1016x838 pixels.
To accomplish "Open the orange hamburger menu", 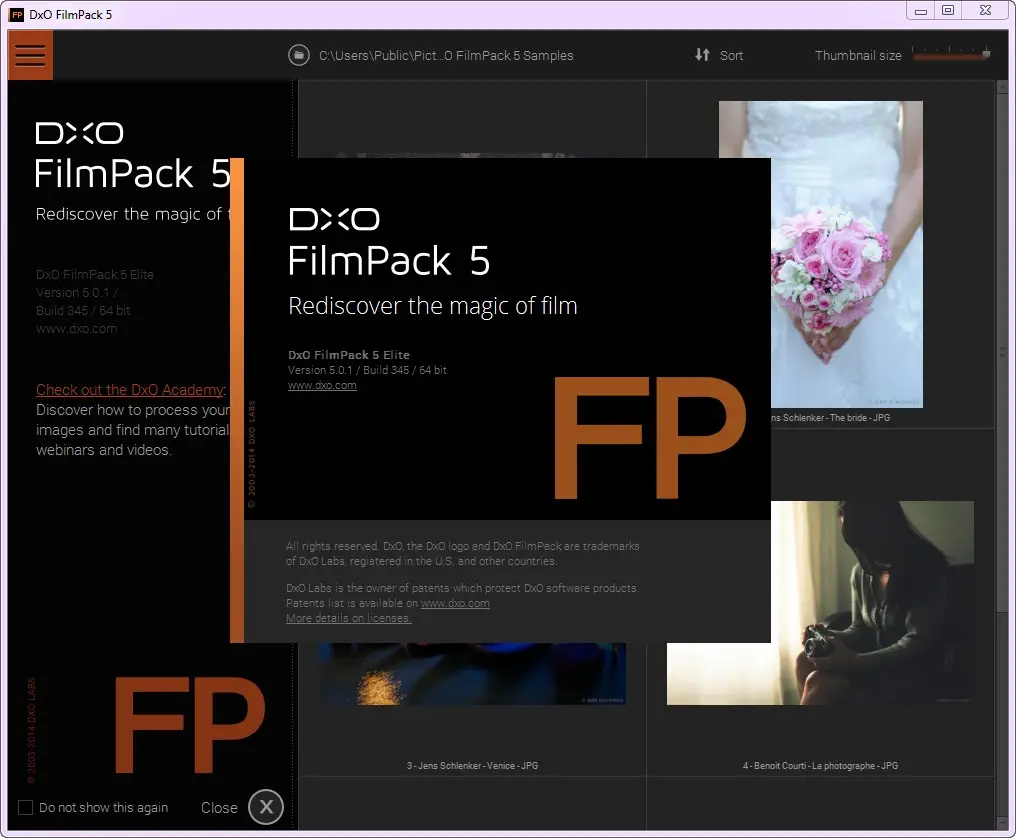I will pyautogui.click(x=30, y=55).
